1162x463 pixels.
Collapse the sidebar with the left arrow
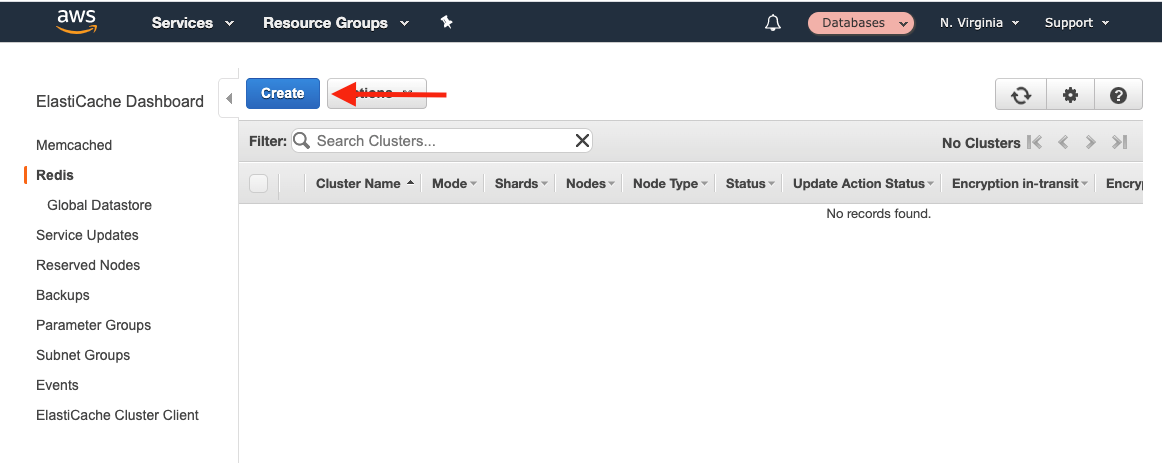click(229, 98)
